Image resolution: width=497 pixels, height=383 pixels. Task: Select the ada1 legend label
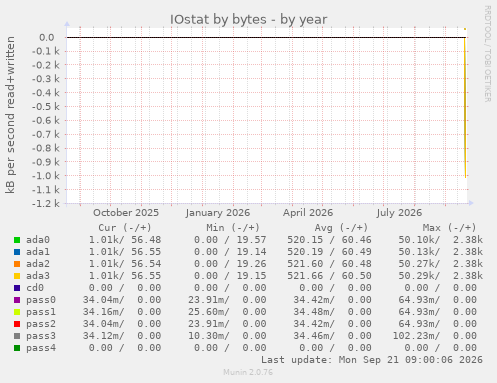click(x=38, y=252)
